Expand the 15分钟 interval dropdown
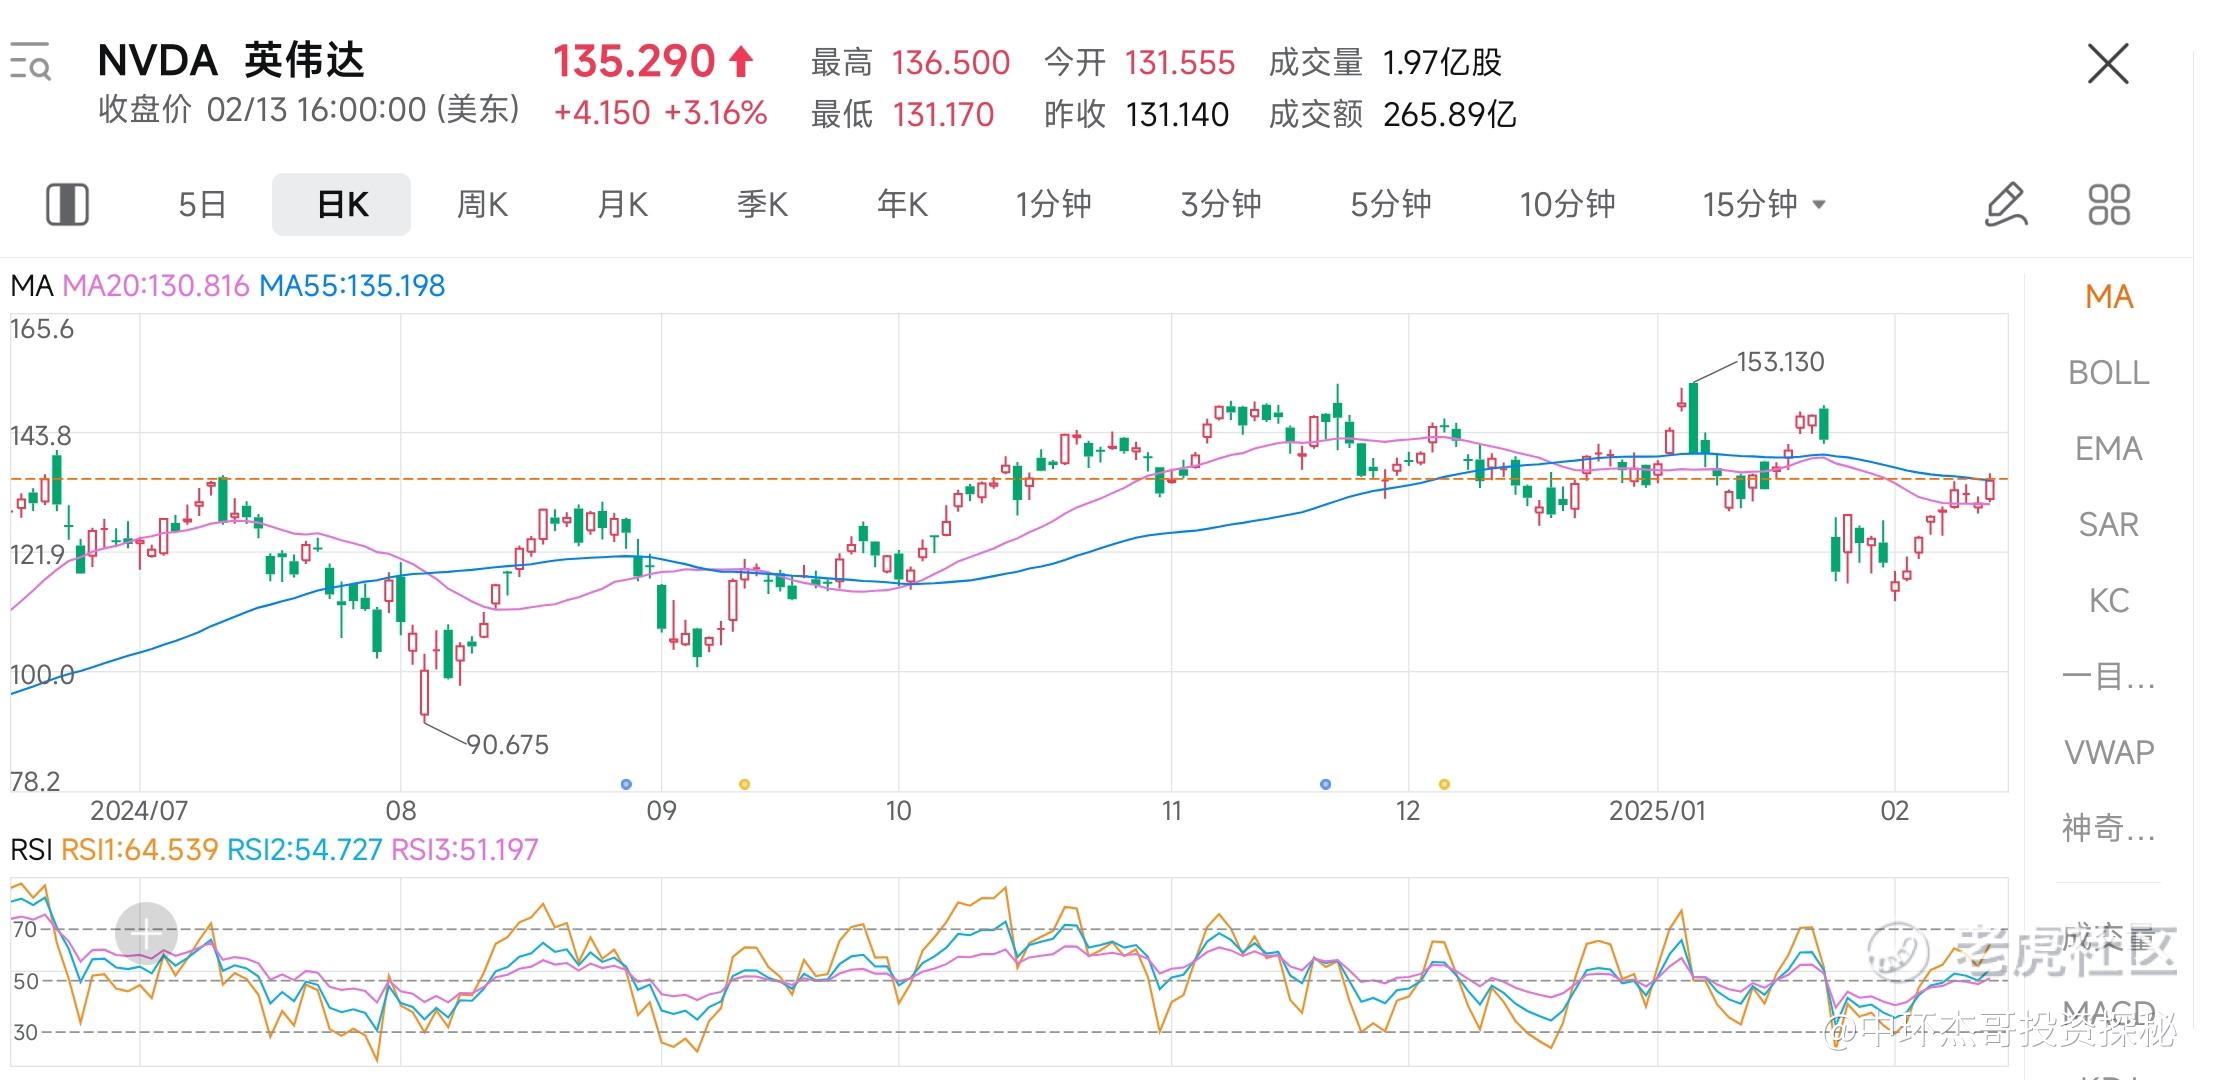This screenshot has width=2221, height=1080. 1764,205
